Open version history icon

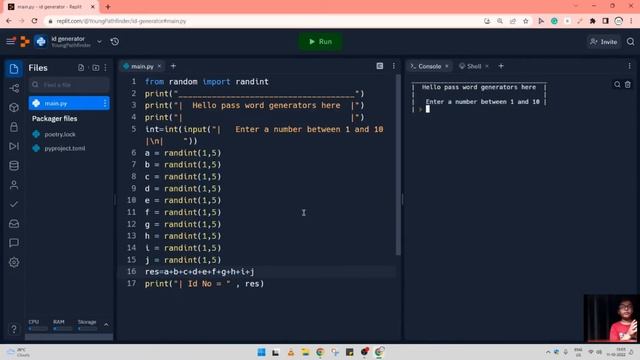point(115,42)
